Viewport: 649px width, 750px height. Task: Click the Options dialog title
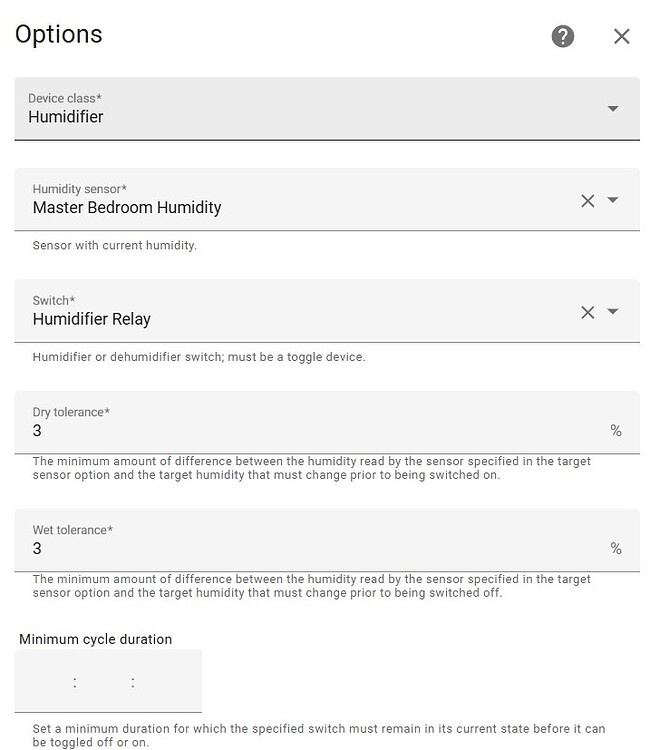point(59,34)
